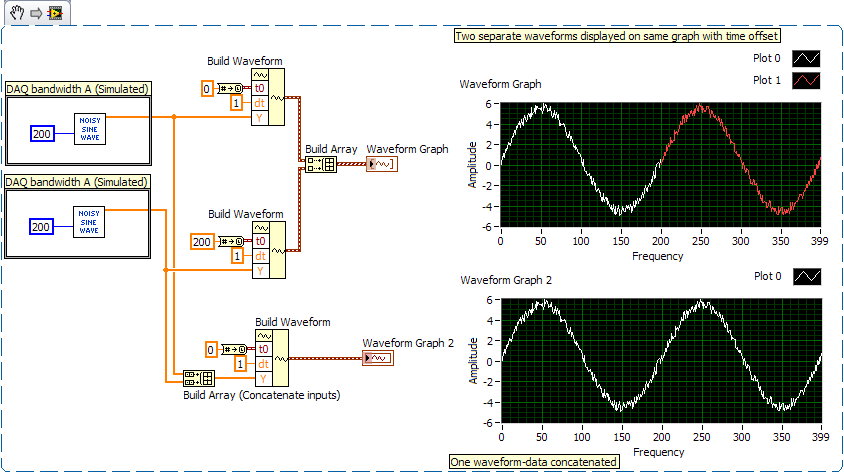Click timestamp conversion node beside top 0 constant
The width and height of the screenshot is (844, 473).
[x=231, y=88]
